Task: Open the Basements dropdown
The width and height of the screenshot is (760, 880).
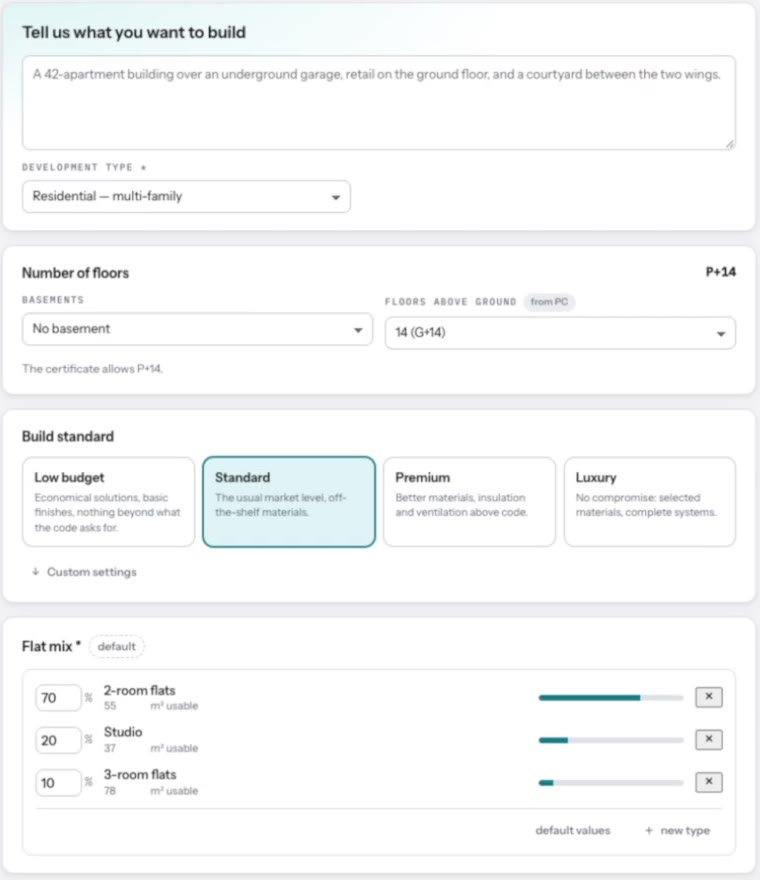Action: 197,329
